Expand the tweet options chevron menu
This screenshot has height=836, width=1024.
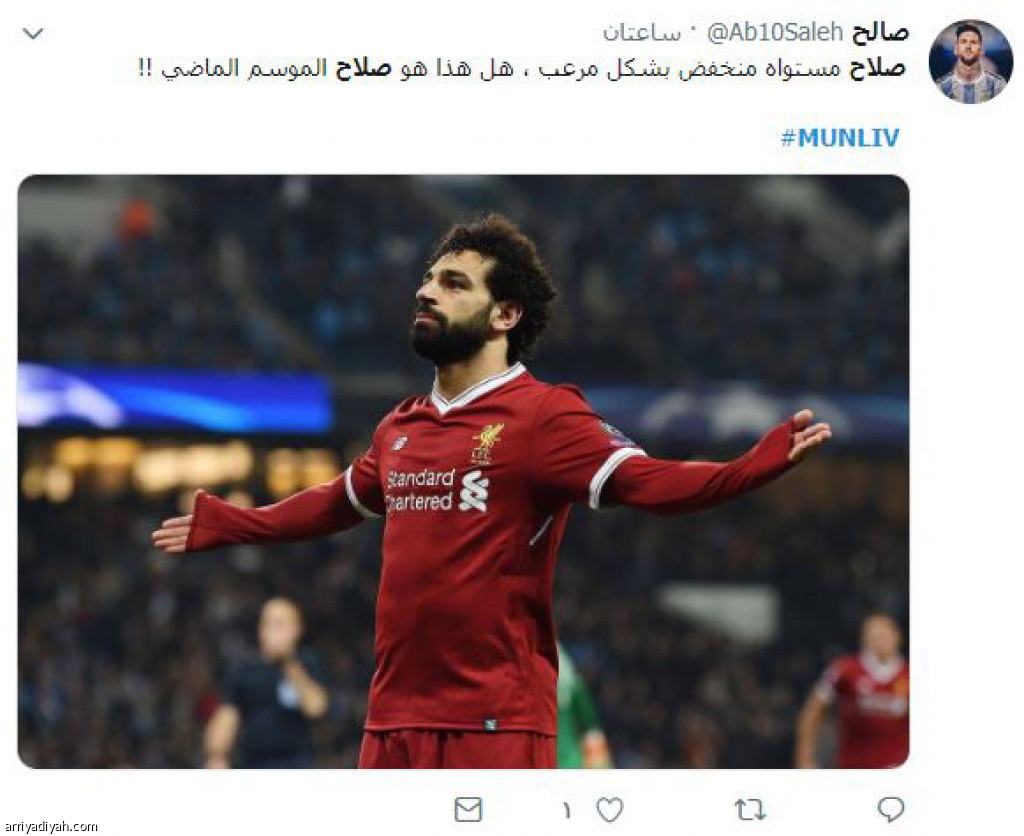tap(33, 33)
